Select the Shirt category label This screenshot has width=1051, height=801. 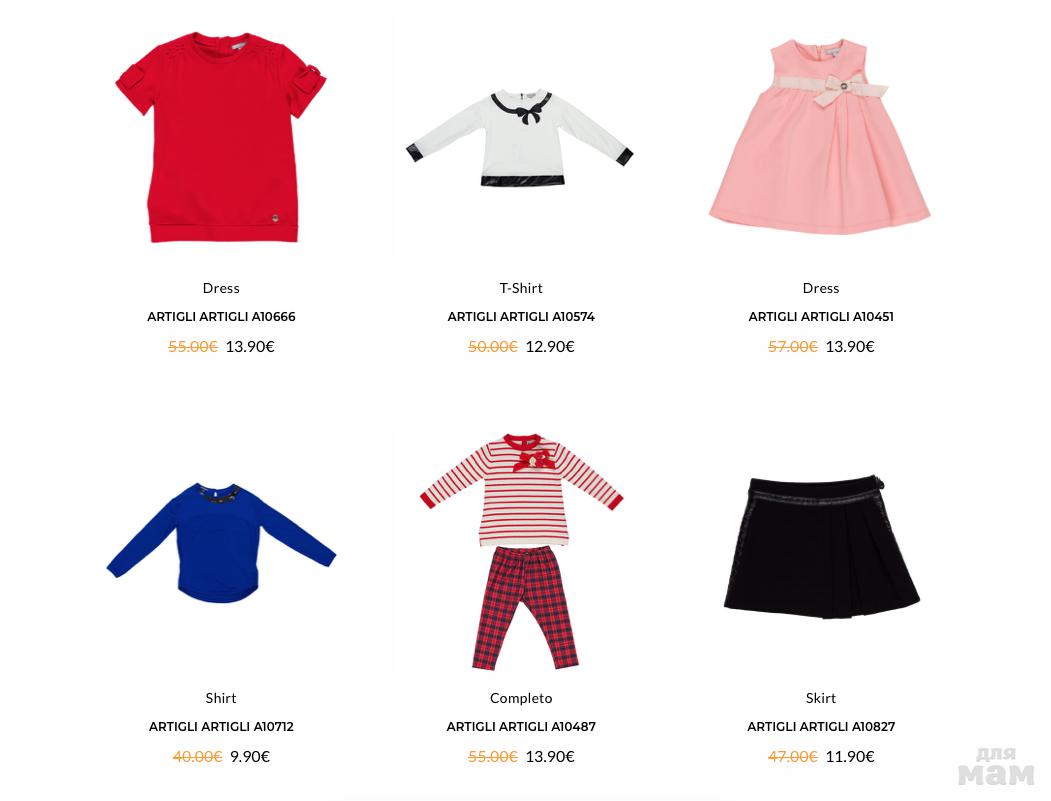click(x=221, y=698)
